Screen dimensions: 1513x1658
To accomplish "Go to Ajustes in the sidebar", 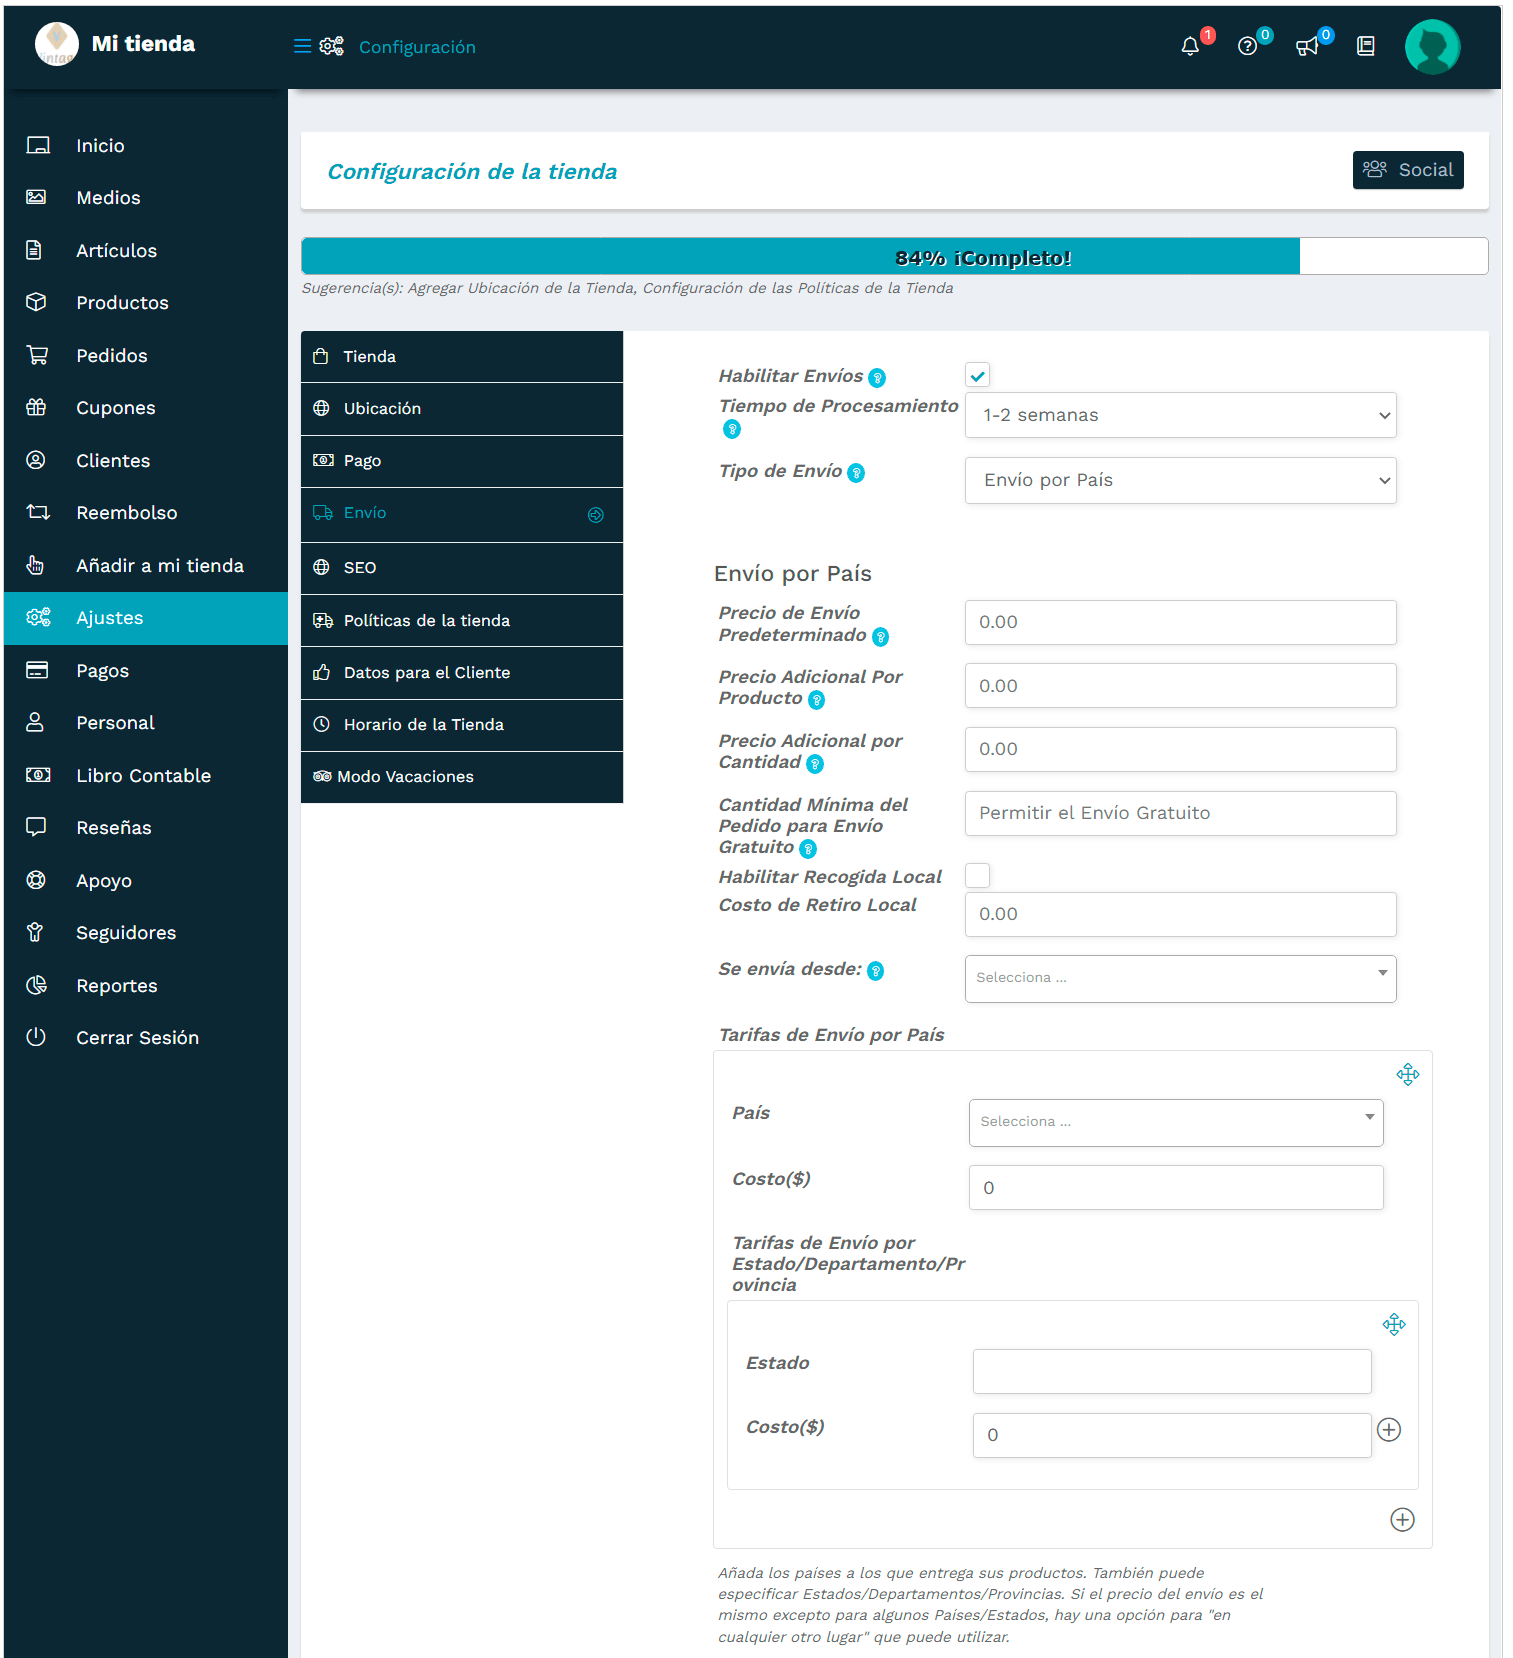I will pos(146,618).
